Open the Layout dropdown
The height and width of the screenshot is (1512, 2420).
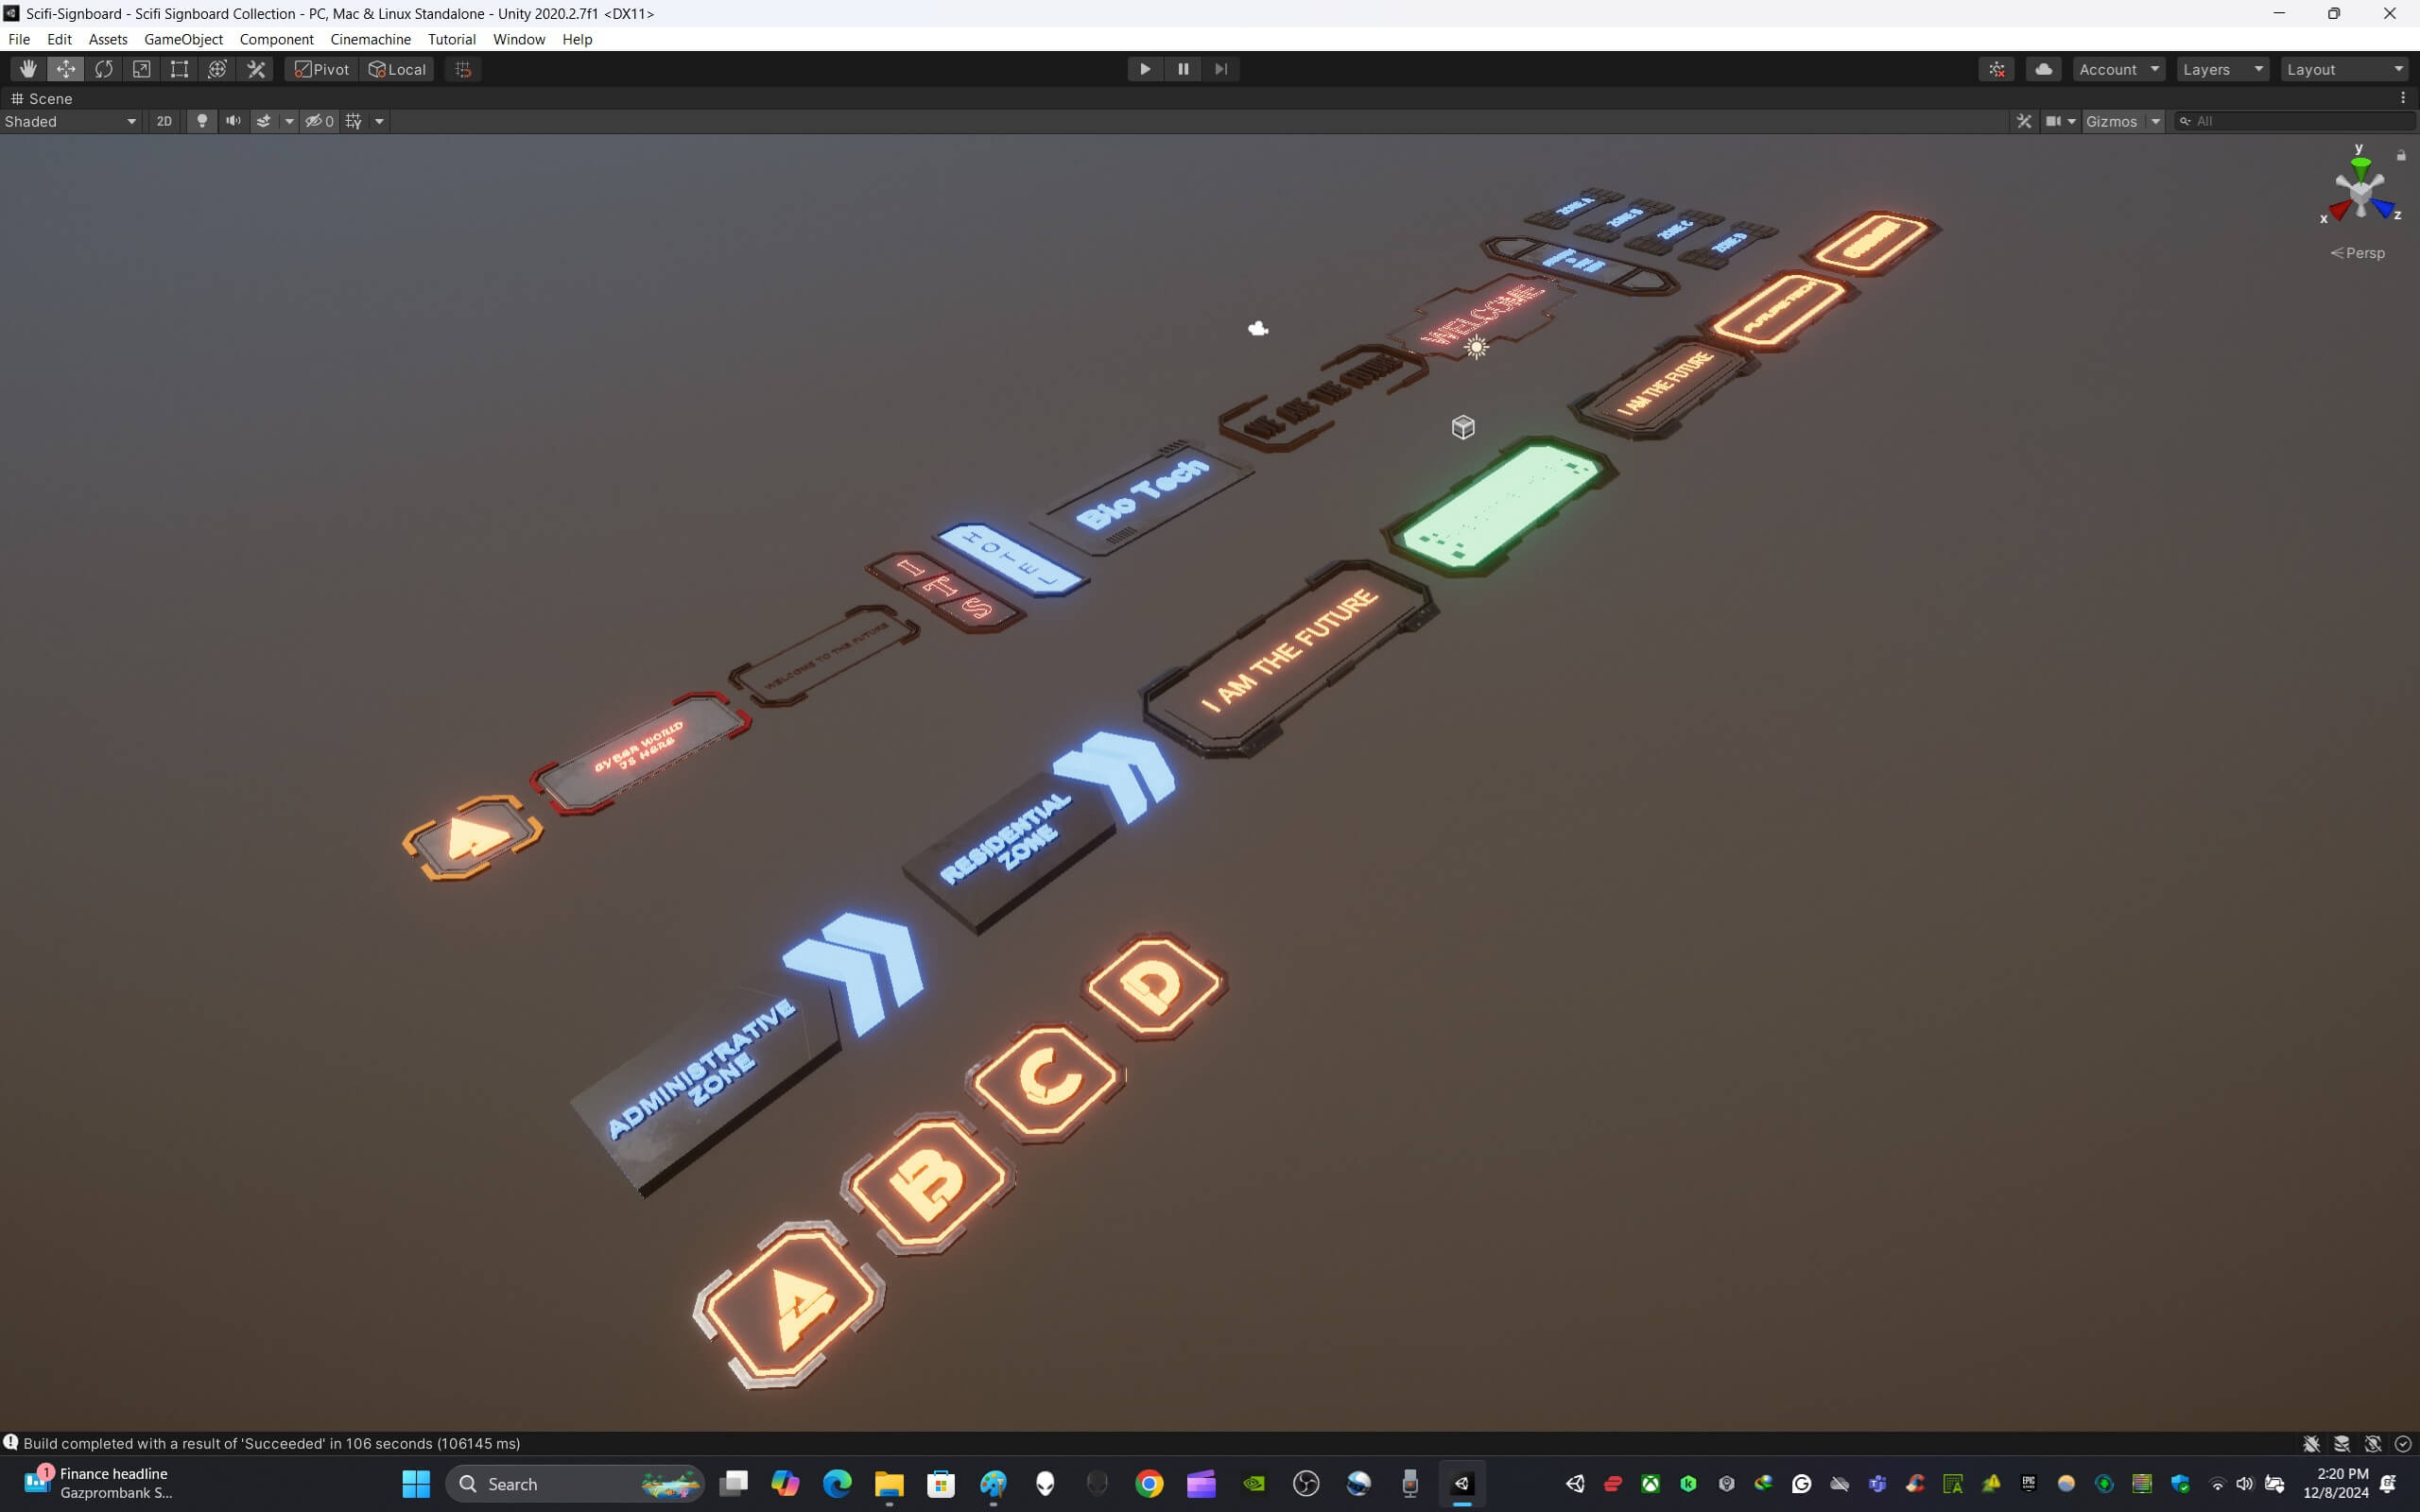point(2345,69)
